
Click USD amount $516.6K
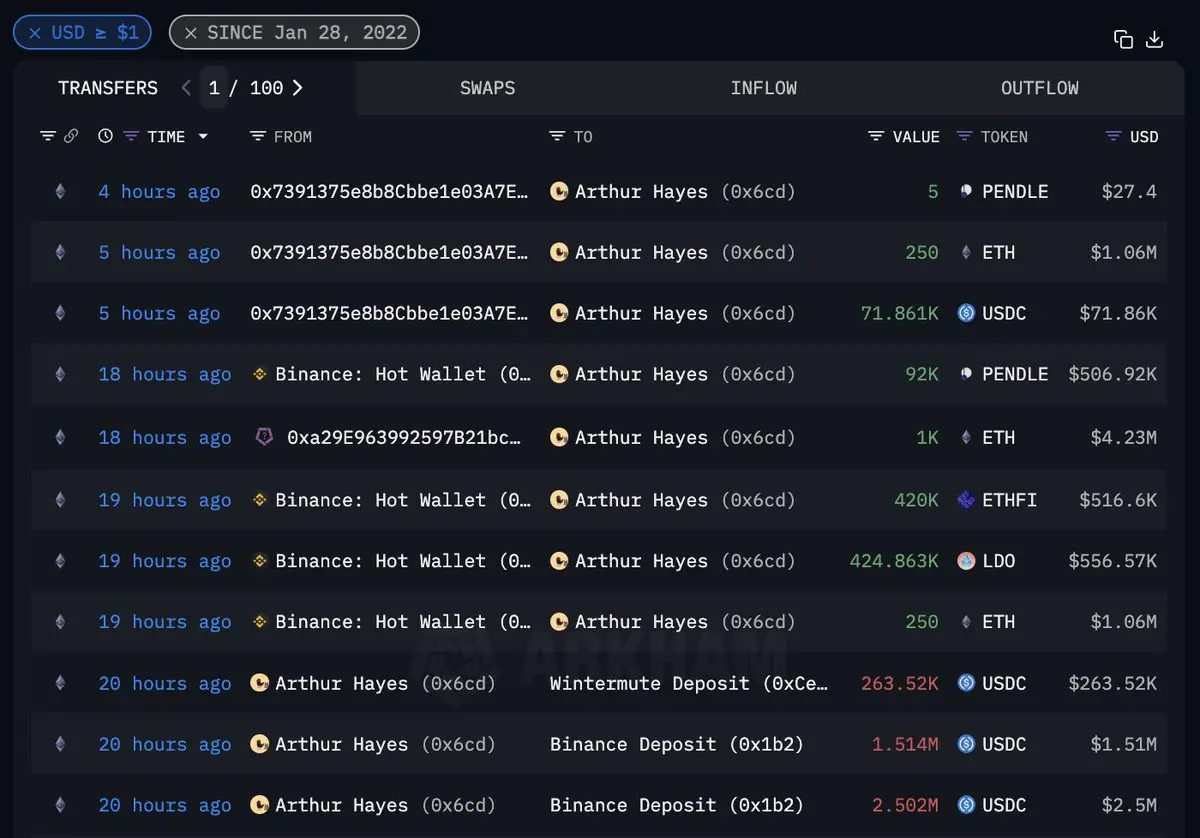[x=1118, y=500]
